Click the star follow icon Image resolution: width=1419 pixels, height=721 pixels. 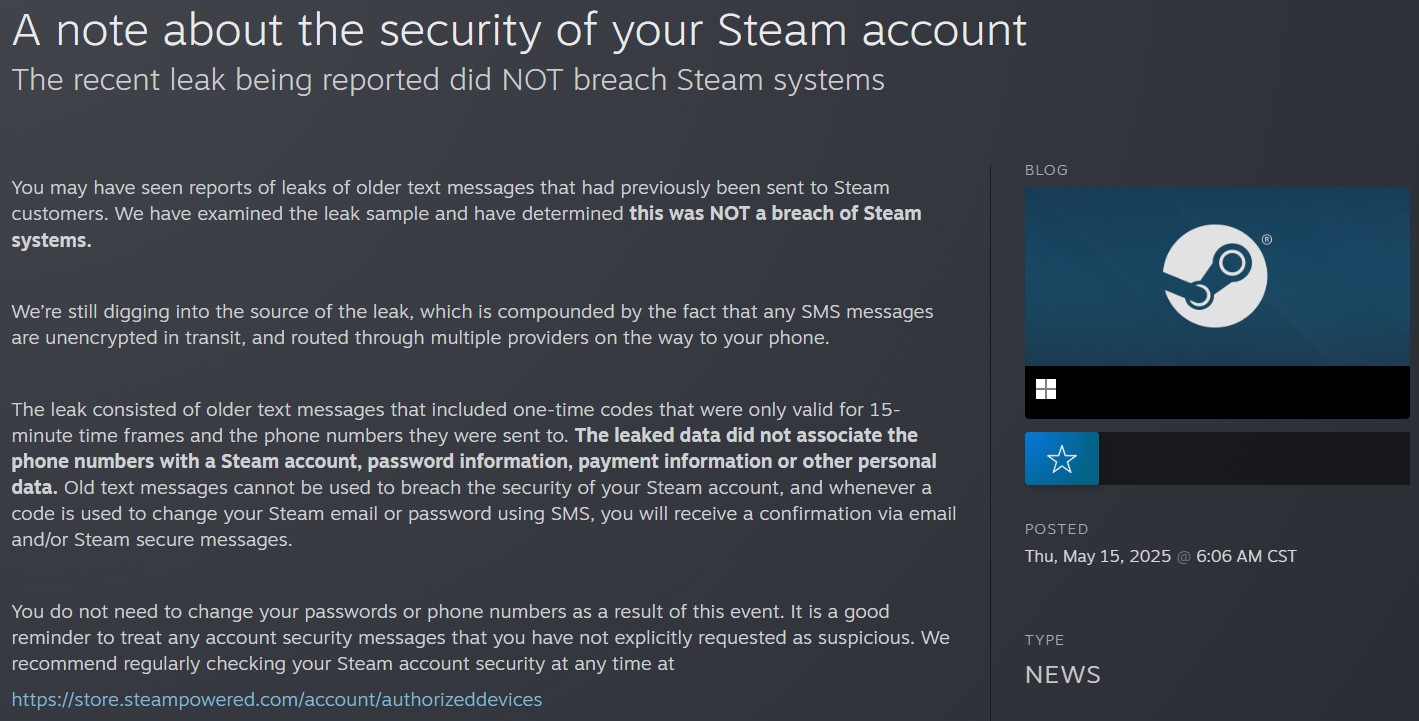click(x=1061, y=459)
